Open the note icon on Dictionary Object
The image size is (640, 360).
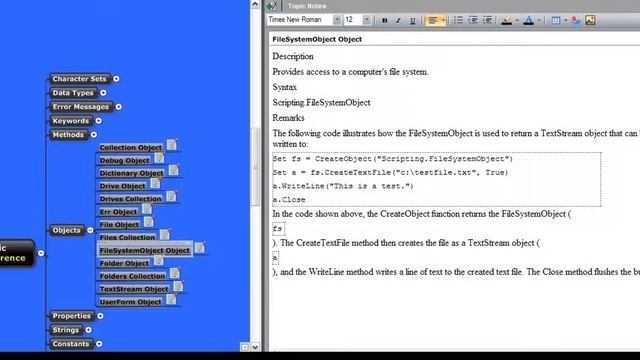click(x=173, y=170)
